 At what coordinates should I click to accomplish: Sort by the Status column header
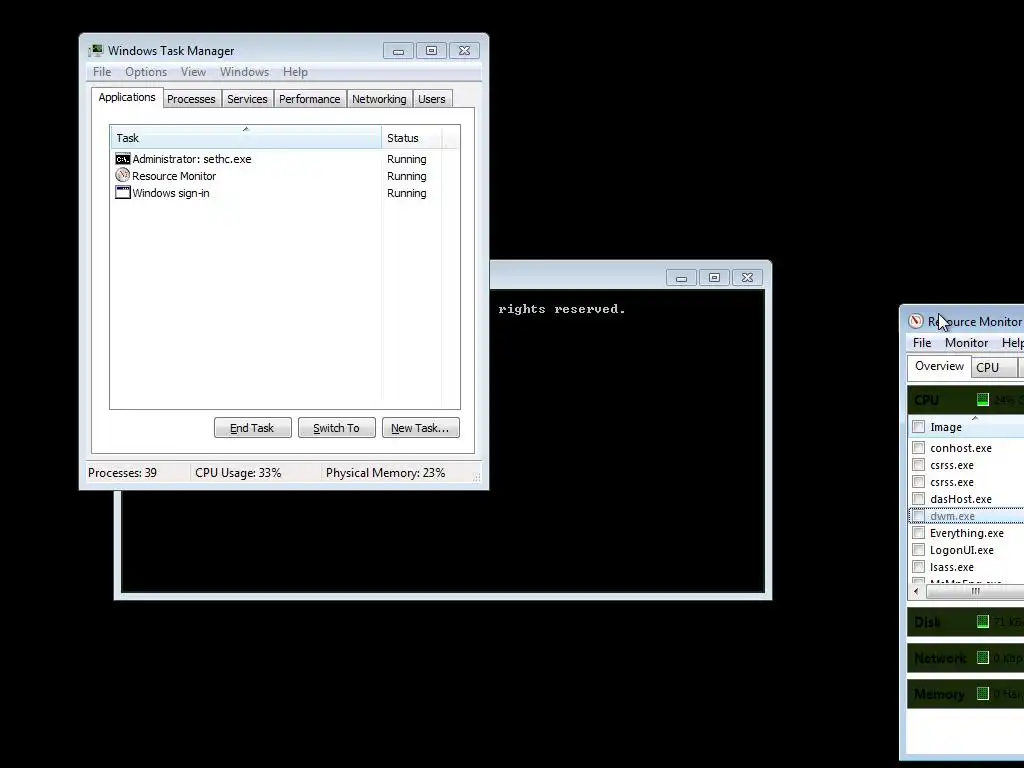click(x=412, y=138)
